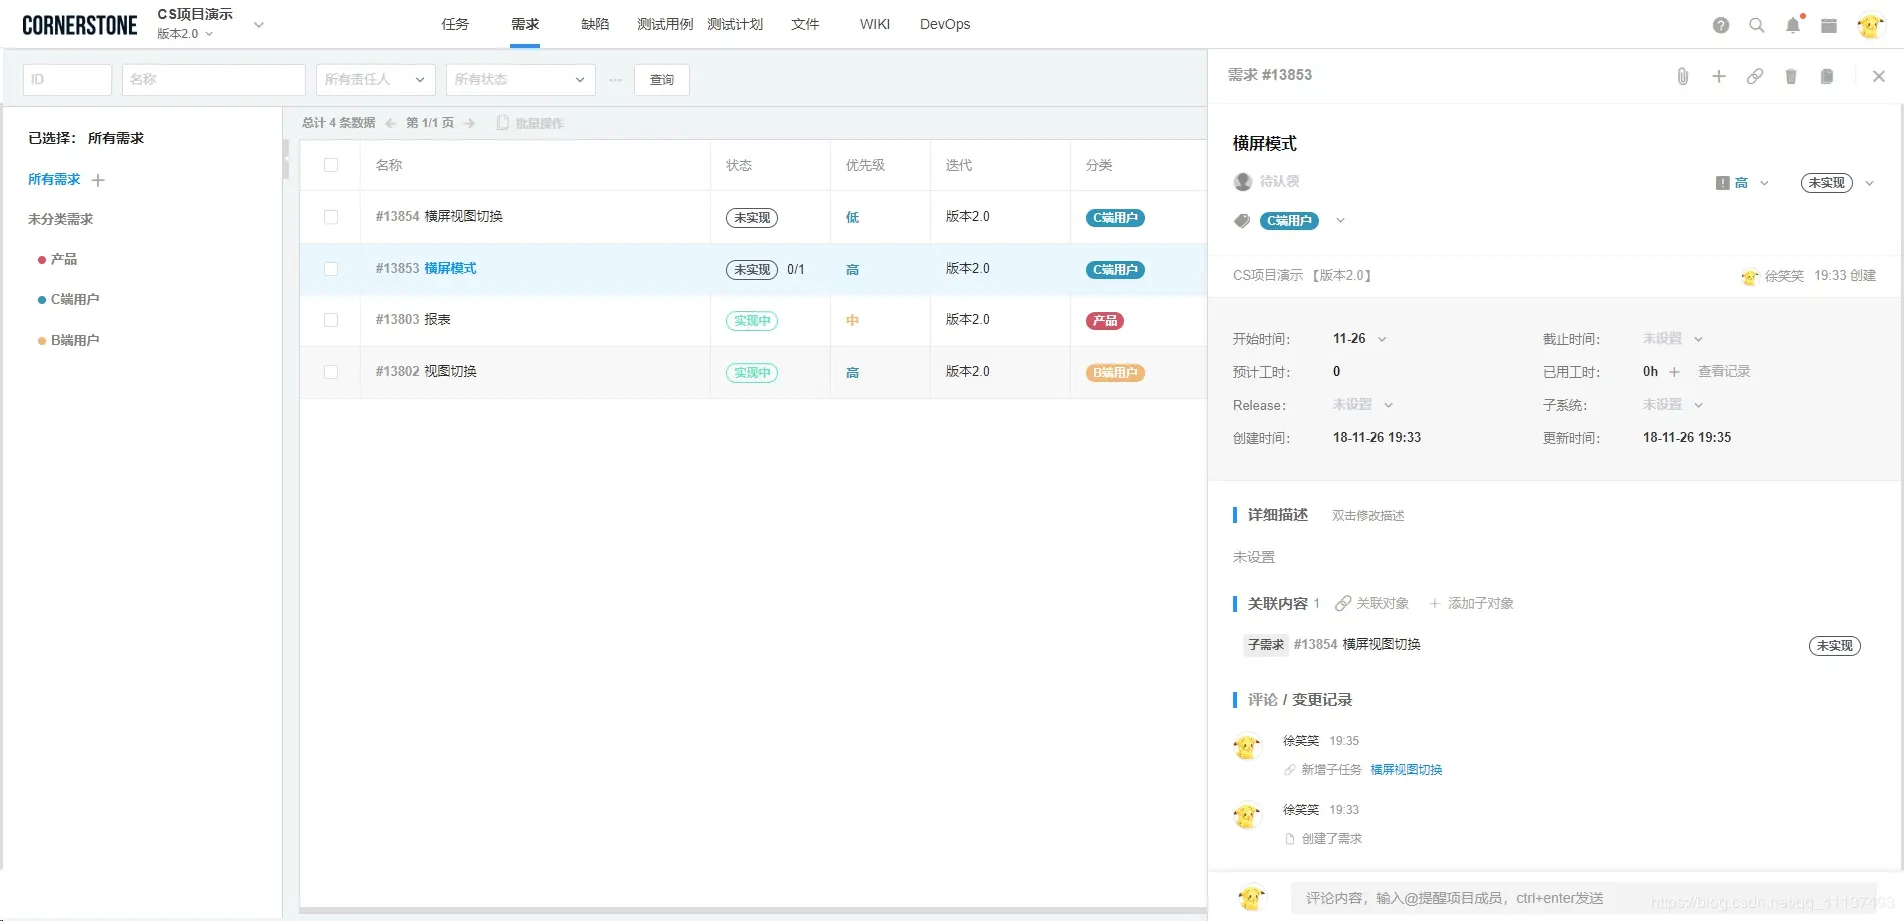
Task: Copy the requirement with the copy icon
Action: tap(1827, 76)
